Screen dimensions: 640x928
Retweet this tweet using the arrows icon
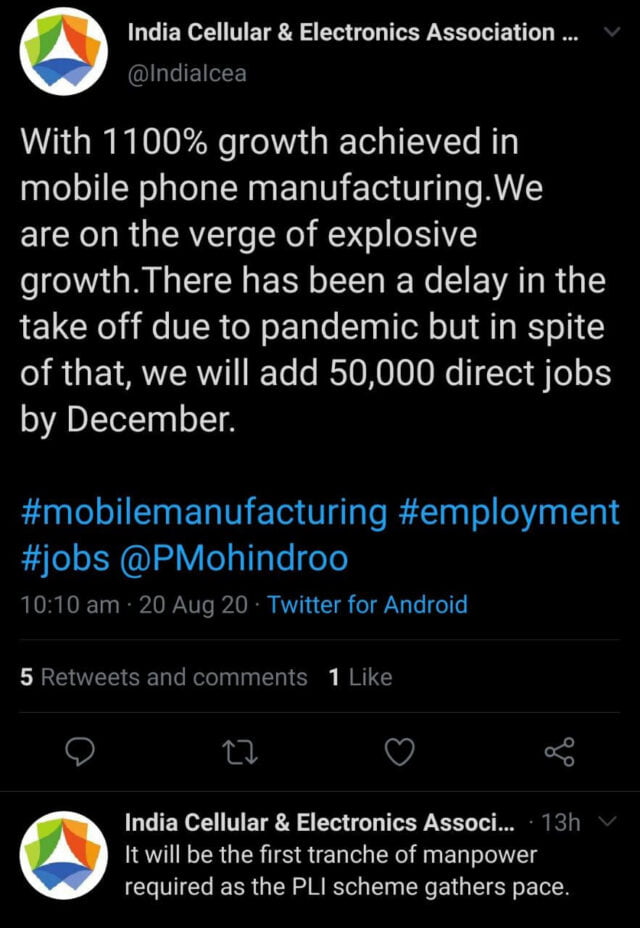point(239,752)
